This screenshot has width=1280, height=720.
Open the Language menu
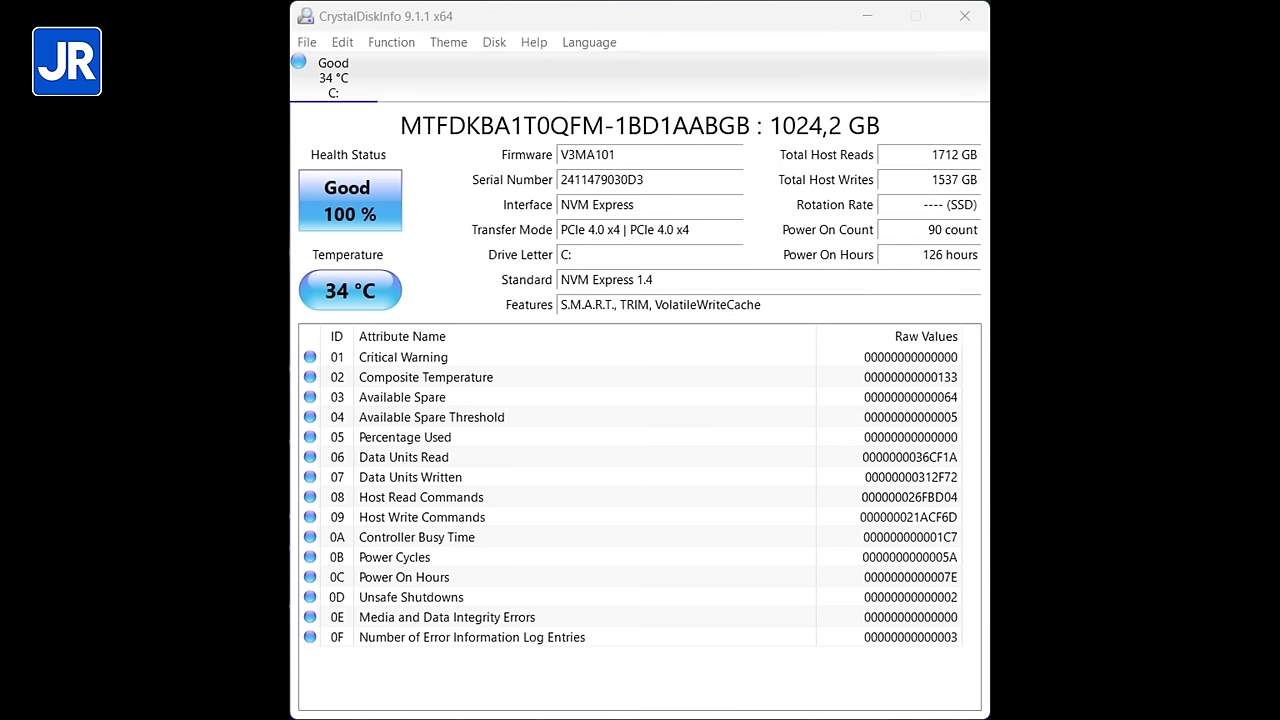click(589, 42)
